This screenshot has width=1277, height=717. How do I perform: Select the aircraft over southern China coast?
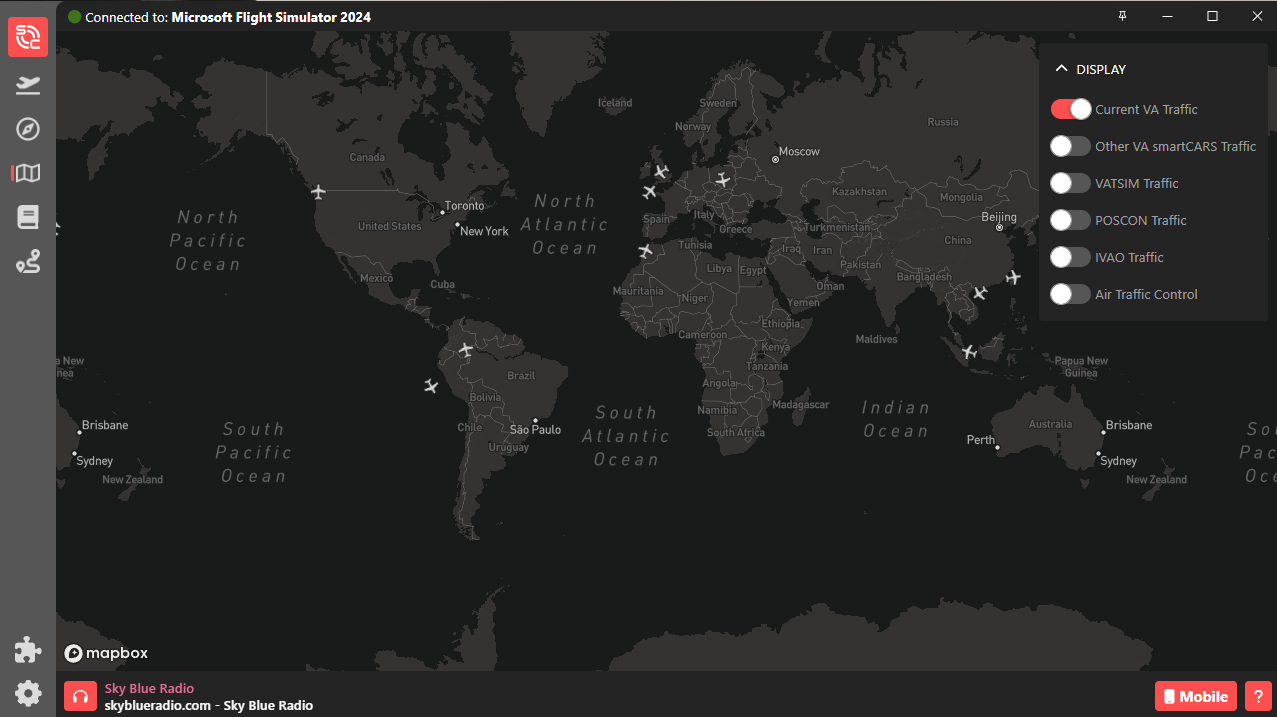pos(980,293)
